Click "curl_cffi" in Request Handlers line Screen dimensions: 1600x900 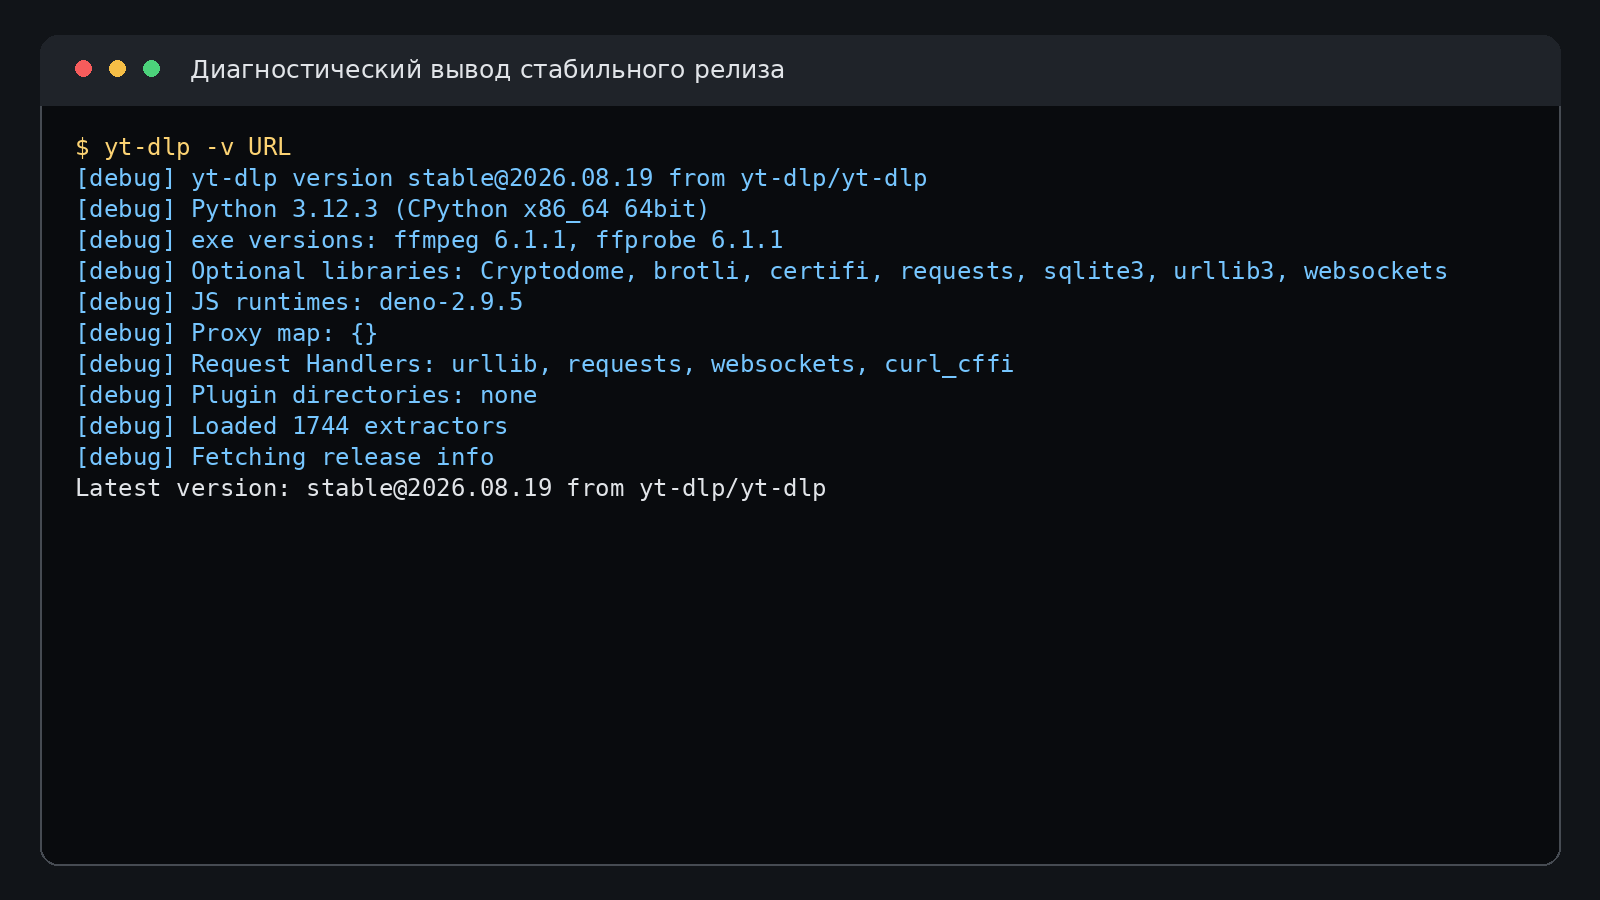point(949,364)
